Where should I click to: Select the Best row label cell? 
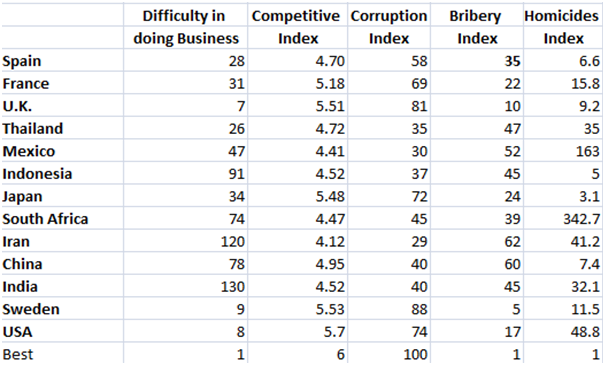(x=63, y=353)
